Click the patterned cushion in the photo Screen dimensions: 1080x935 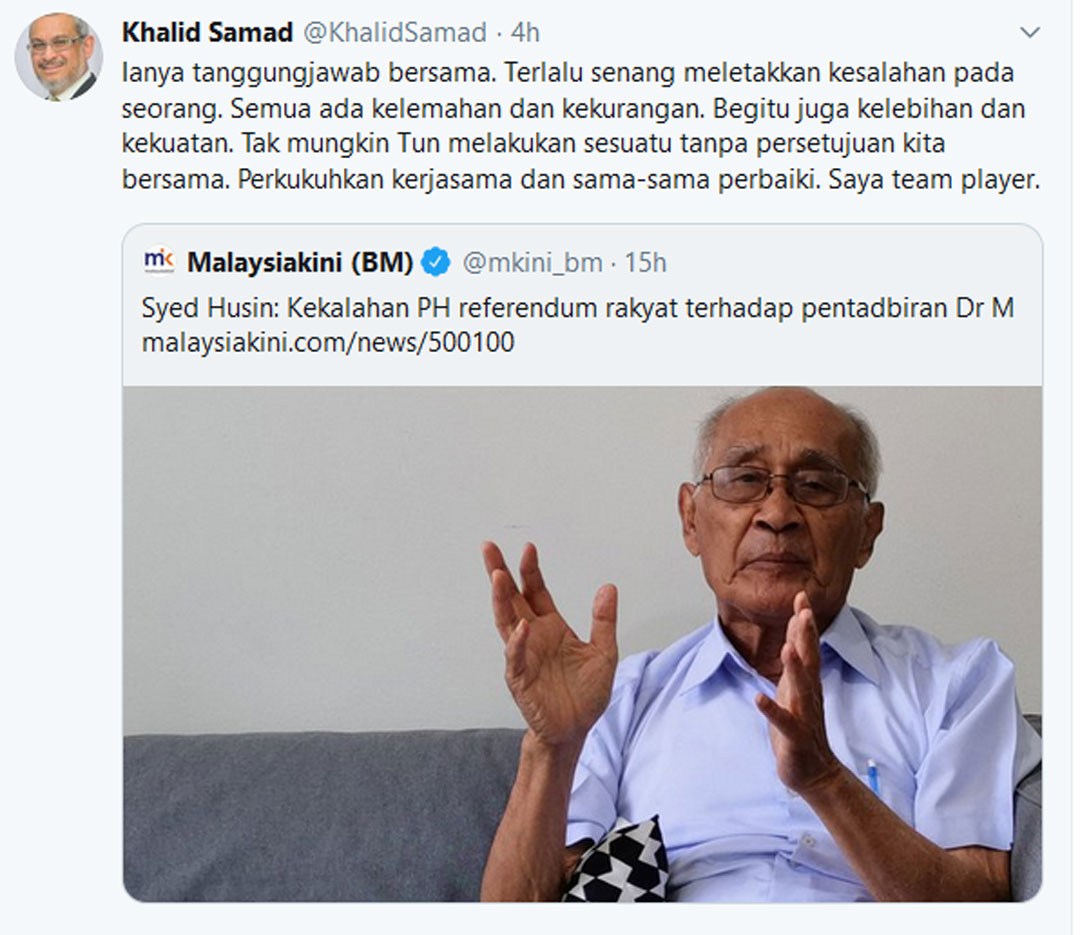[x=617, y=861]
